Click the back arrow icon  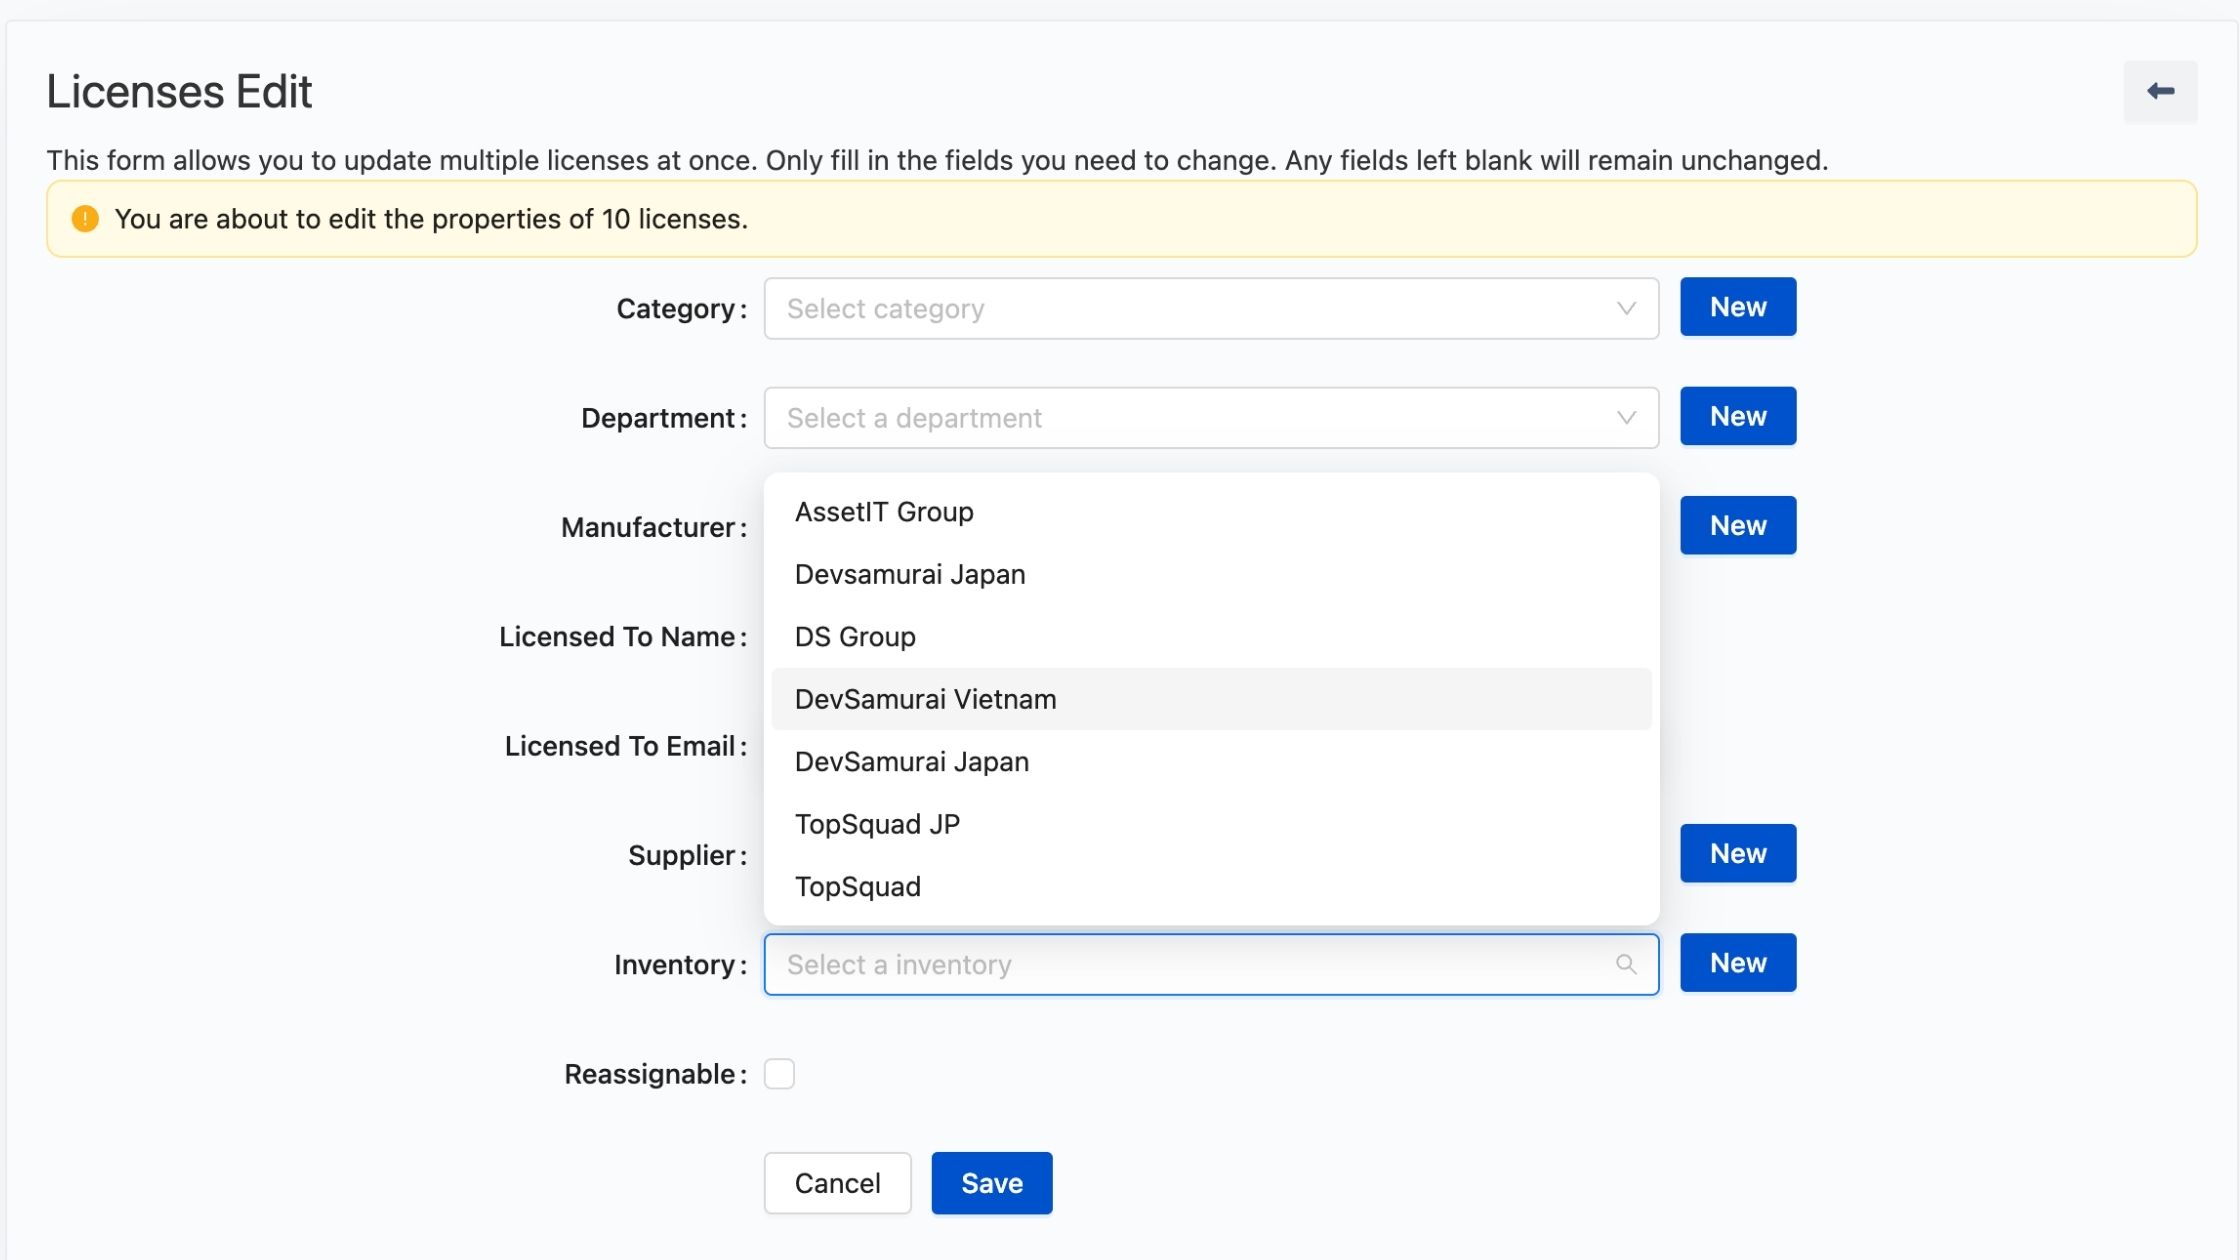click(2160, 92)
